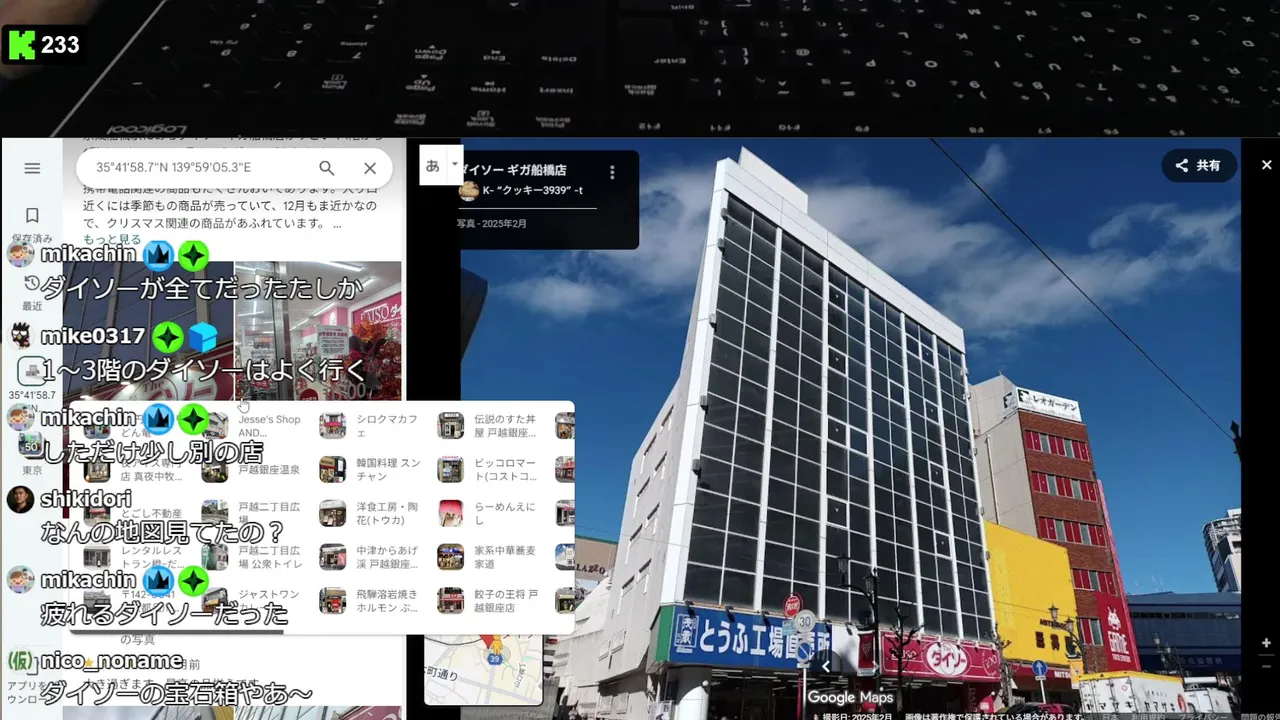The image size is (1280, 720).
Task: Open the DAISO storefront interior photo
Action: point(317,330)
